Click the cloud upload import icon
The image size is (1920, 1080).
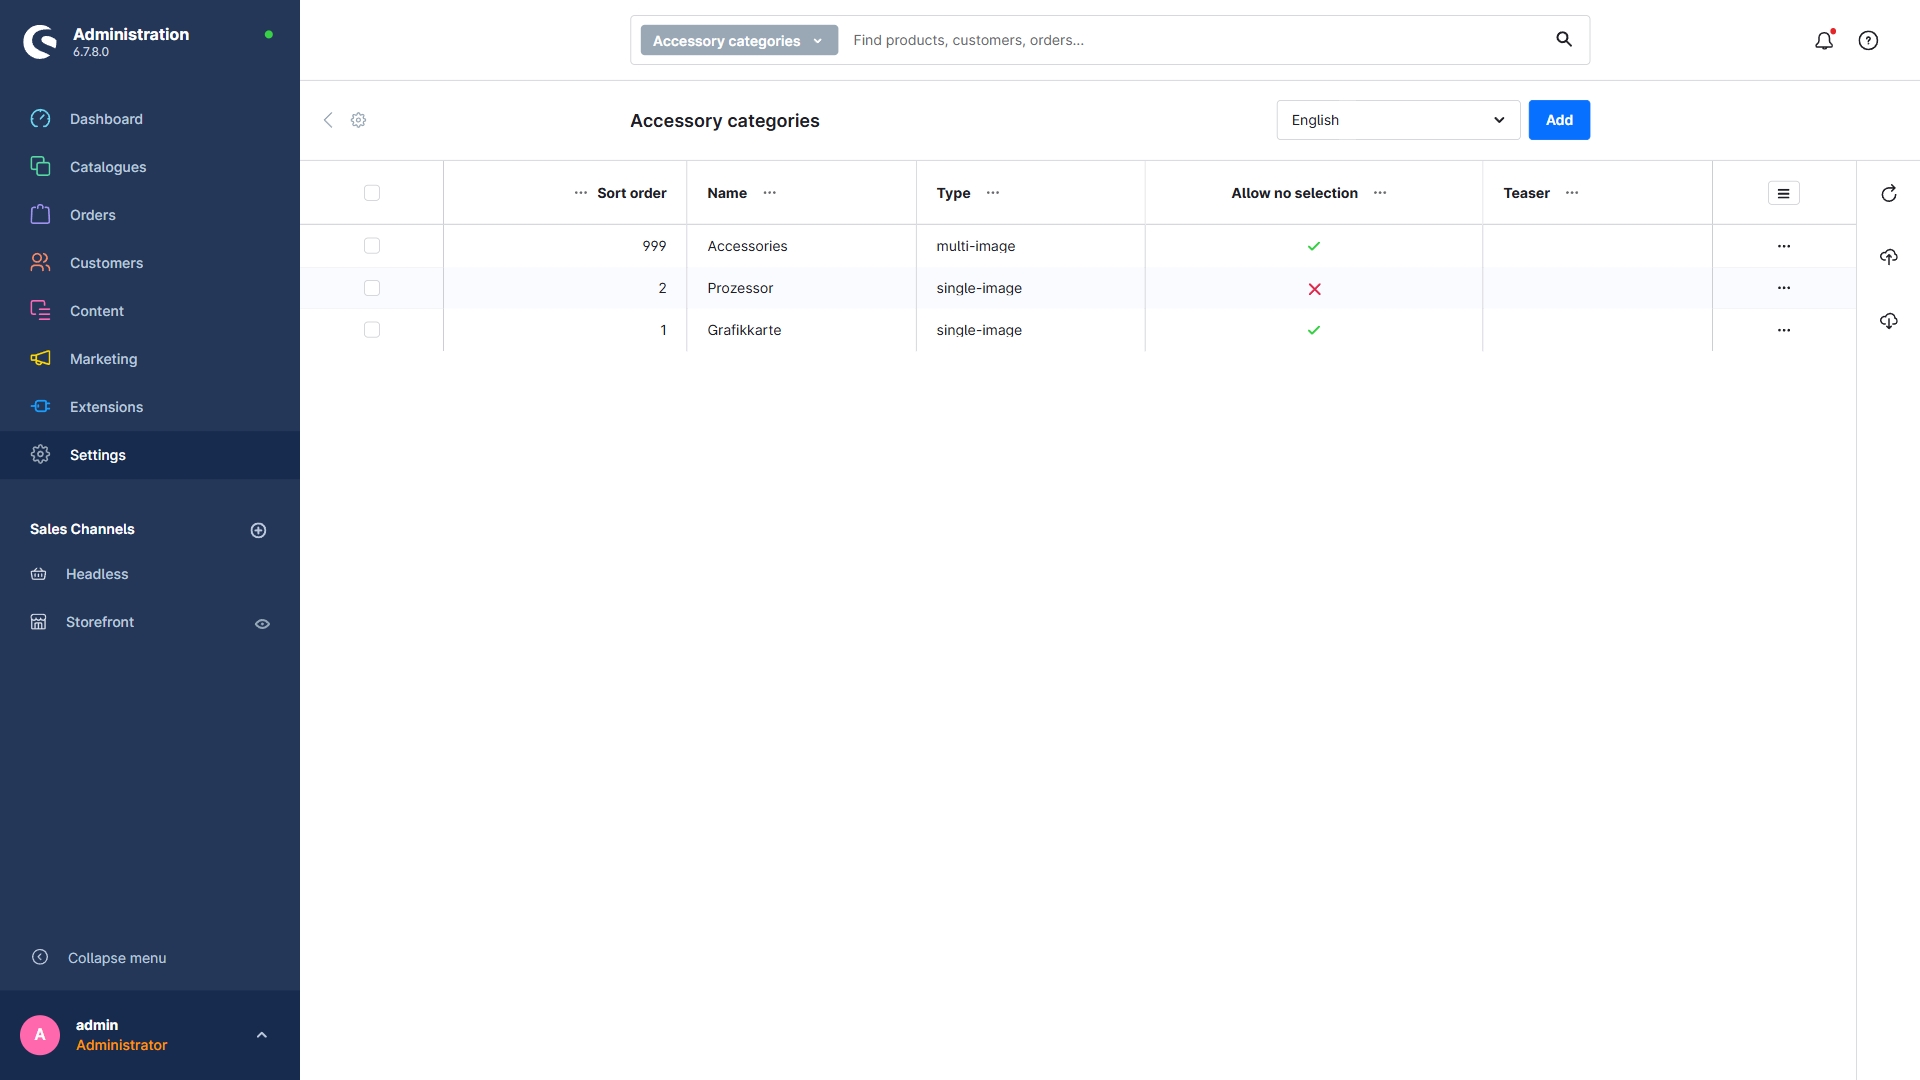pyautogui.click(x=1888, y=257)
